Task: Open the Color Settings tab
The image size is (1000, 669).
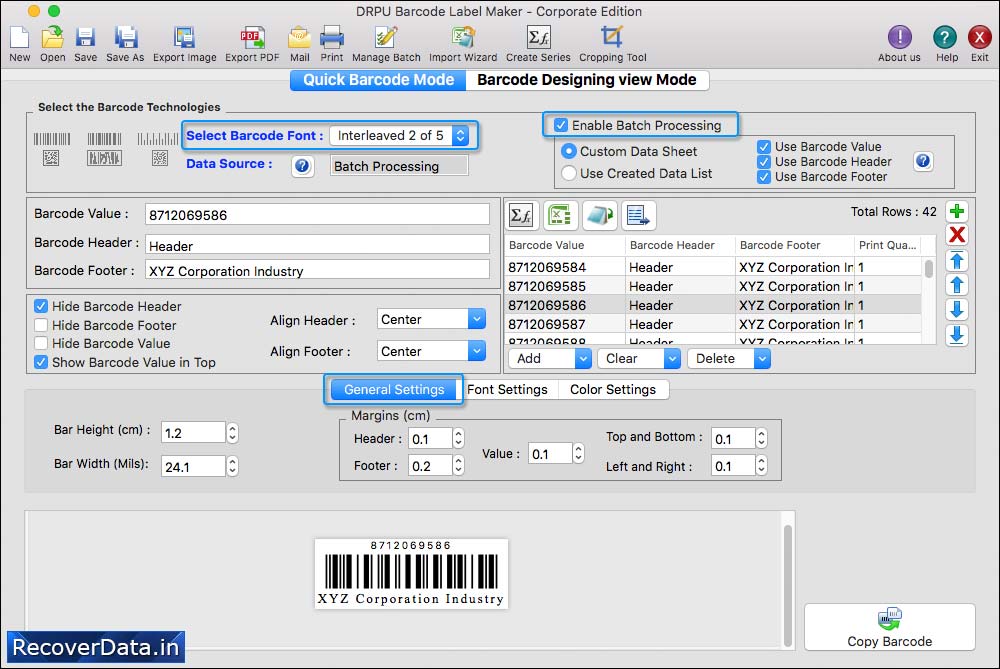Action: [613, 389]
